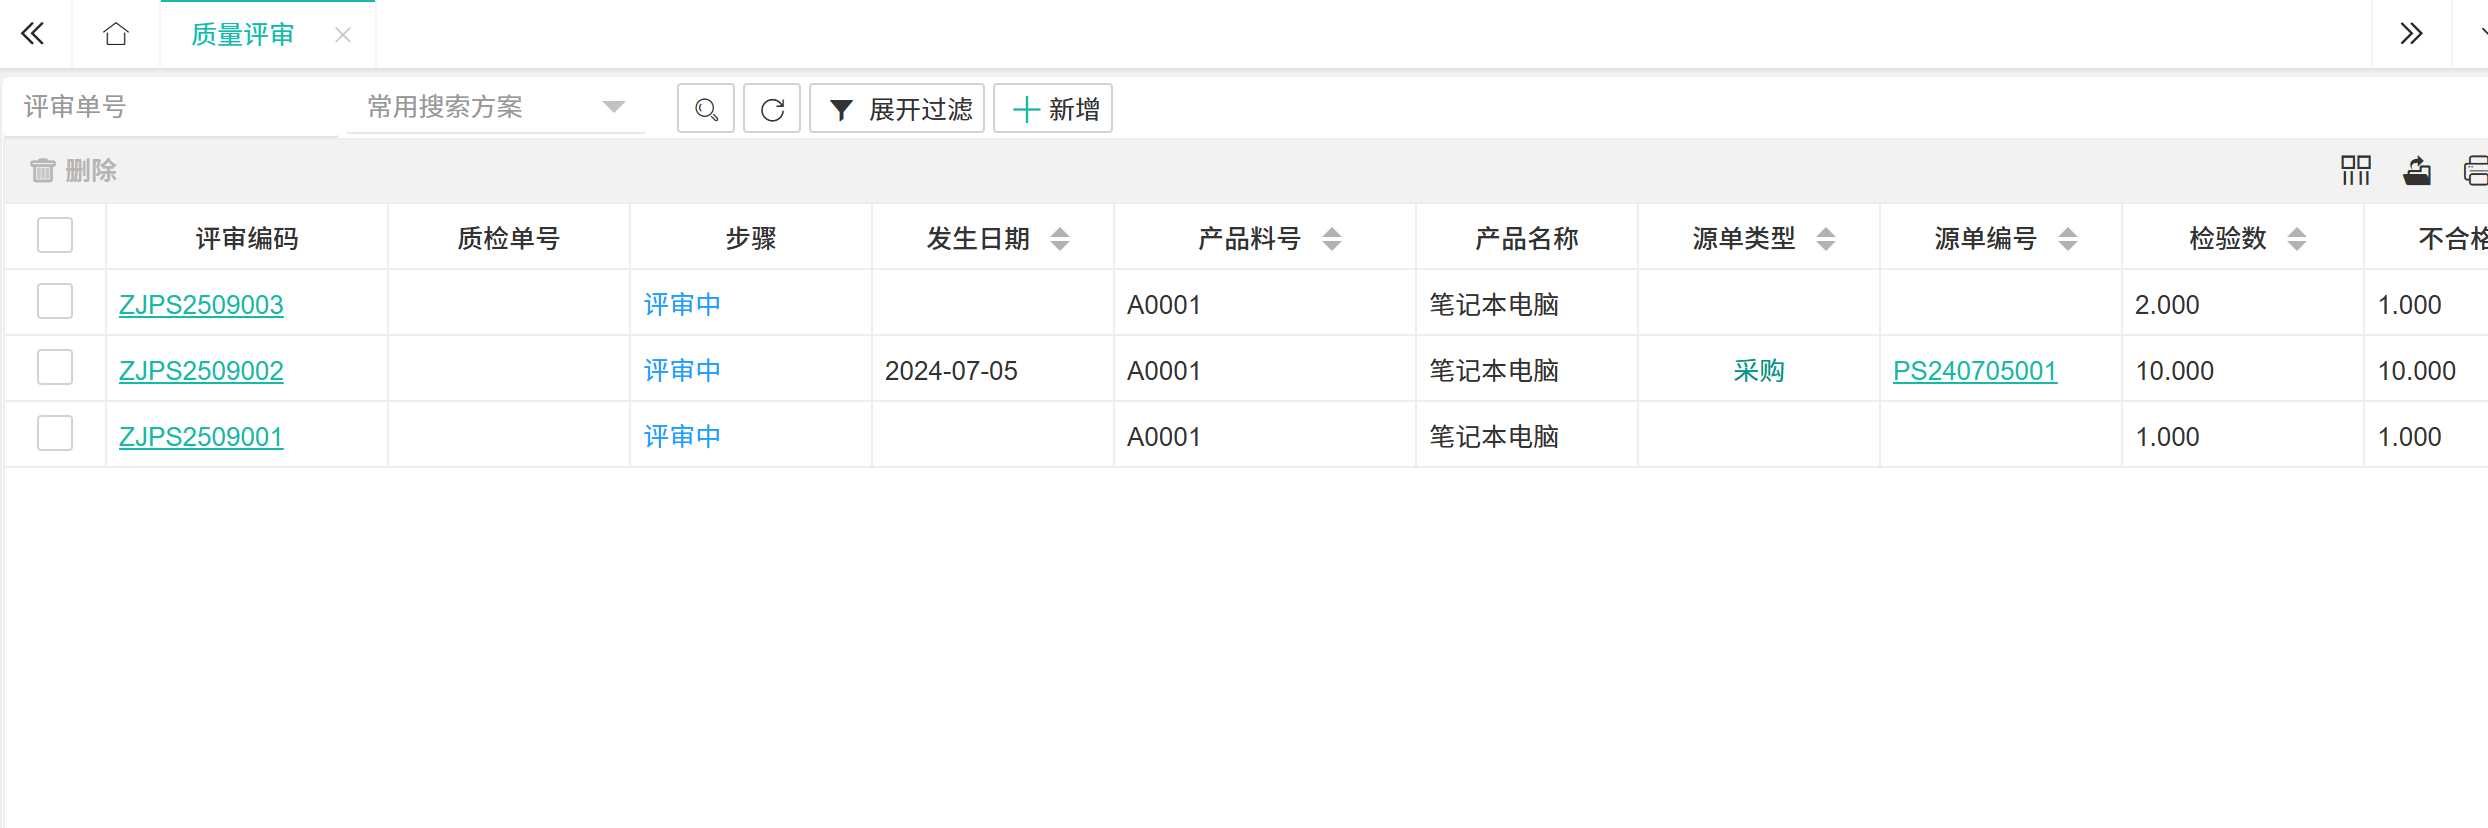Close the 质量评审 tab

pos(343,35)
